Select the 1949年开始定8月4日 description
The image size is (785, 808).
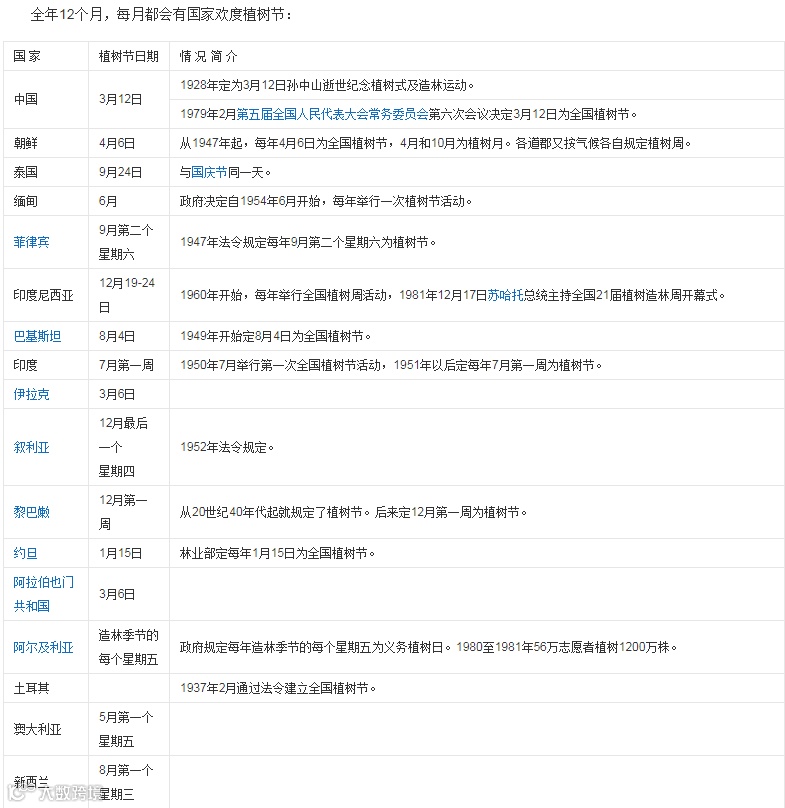(x=275, y=336)
